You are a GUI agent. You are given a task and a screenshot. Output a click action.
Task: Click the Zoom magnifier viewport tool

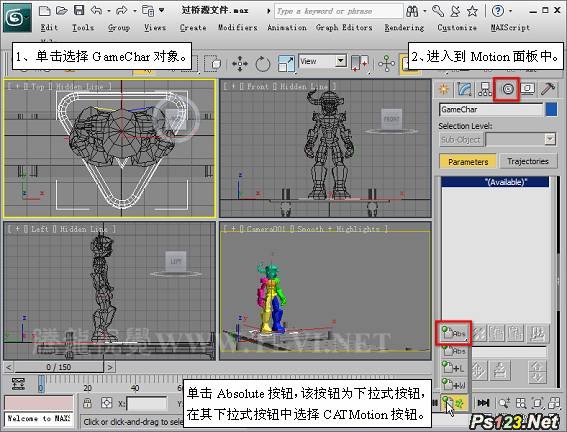tap(504, 403)
